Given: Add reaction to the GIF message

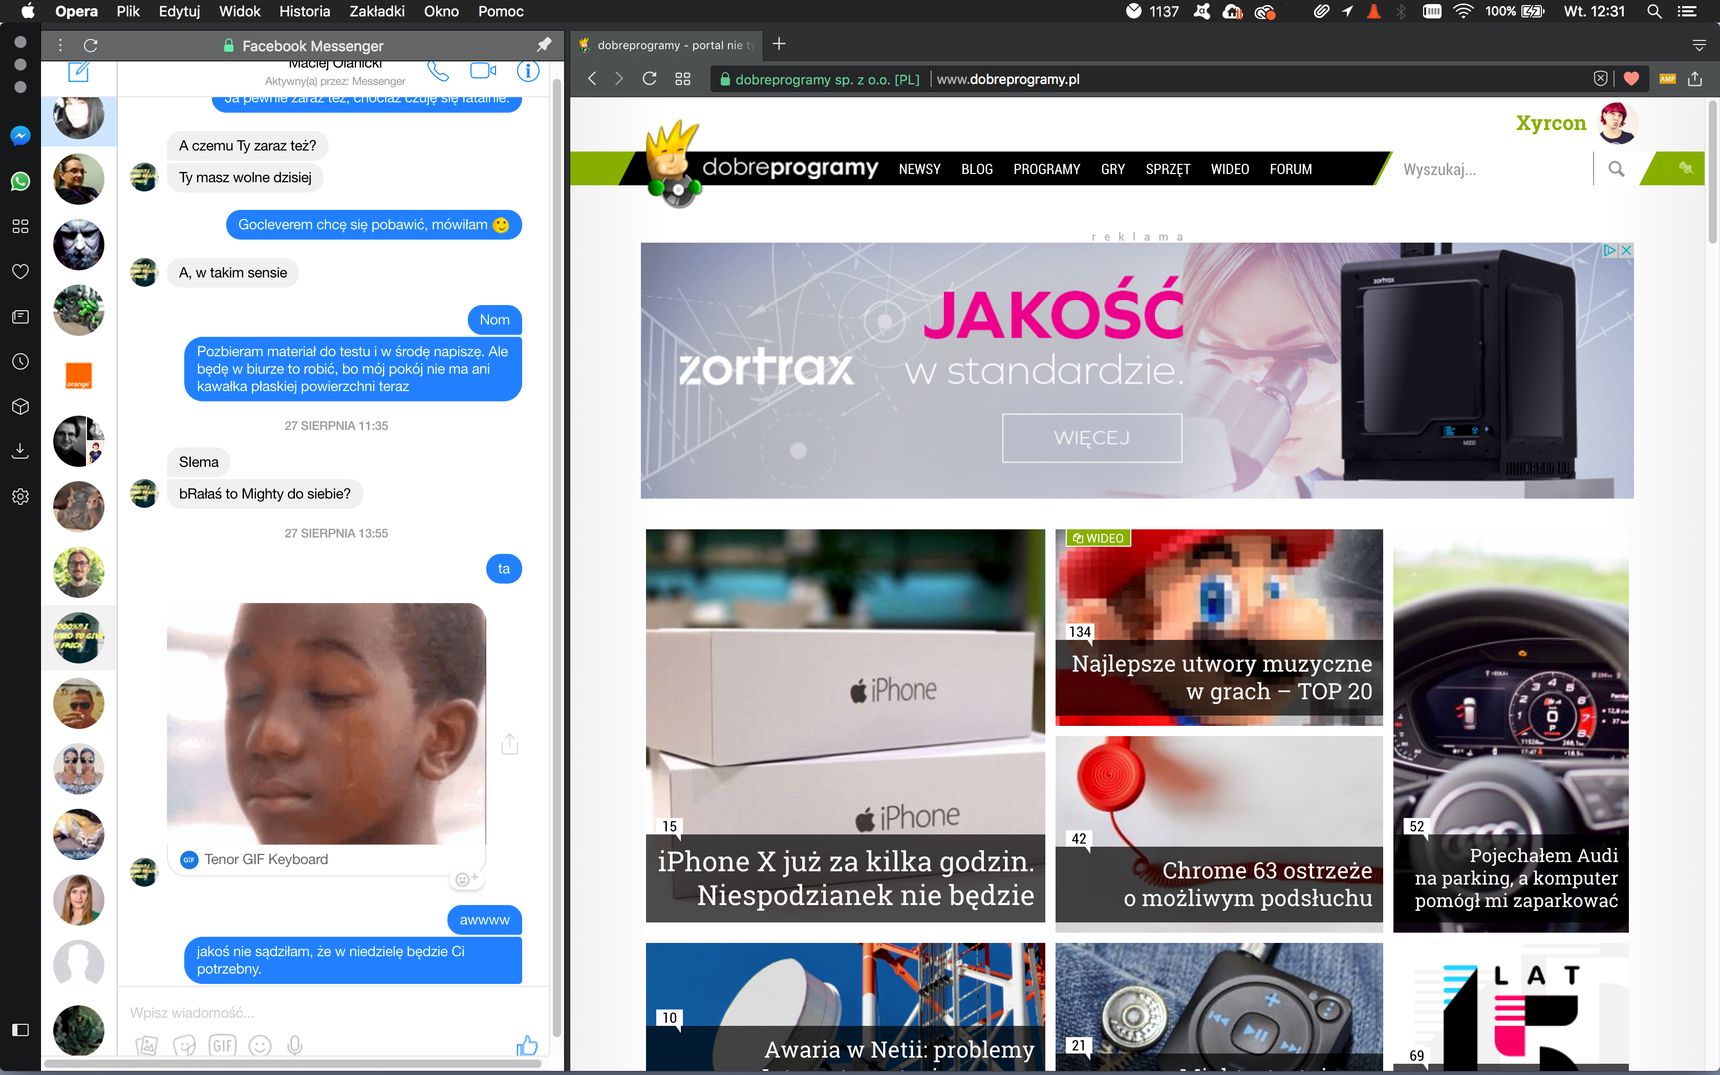Looking at the screenshot, I should (466, 879).
